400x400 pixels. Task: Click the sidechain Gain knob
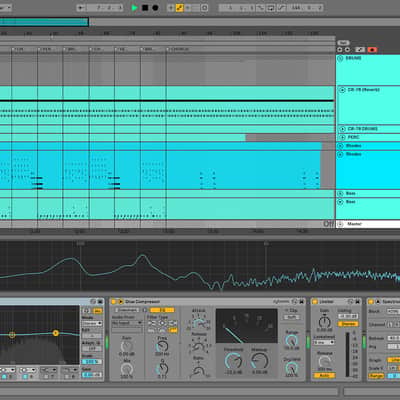click(127, 347)
